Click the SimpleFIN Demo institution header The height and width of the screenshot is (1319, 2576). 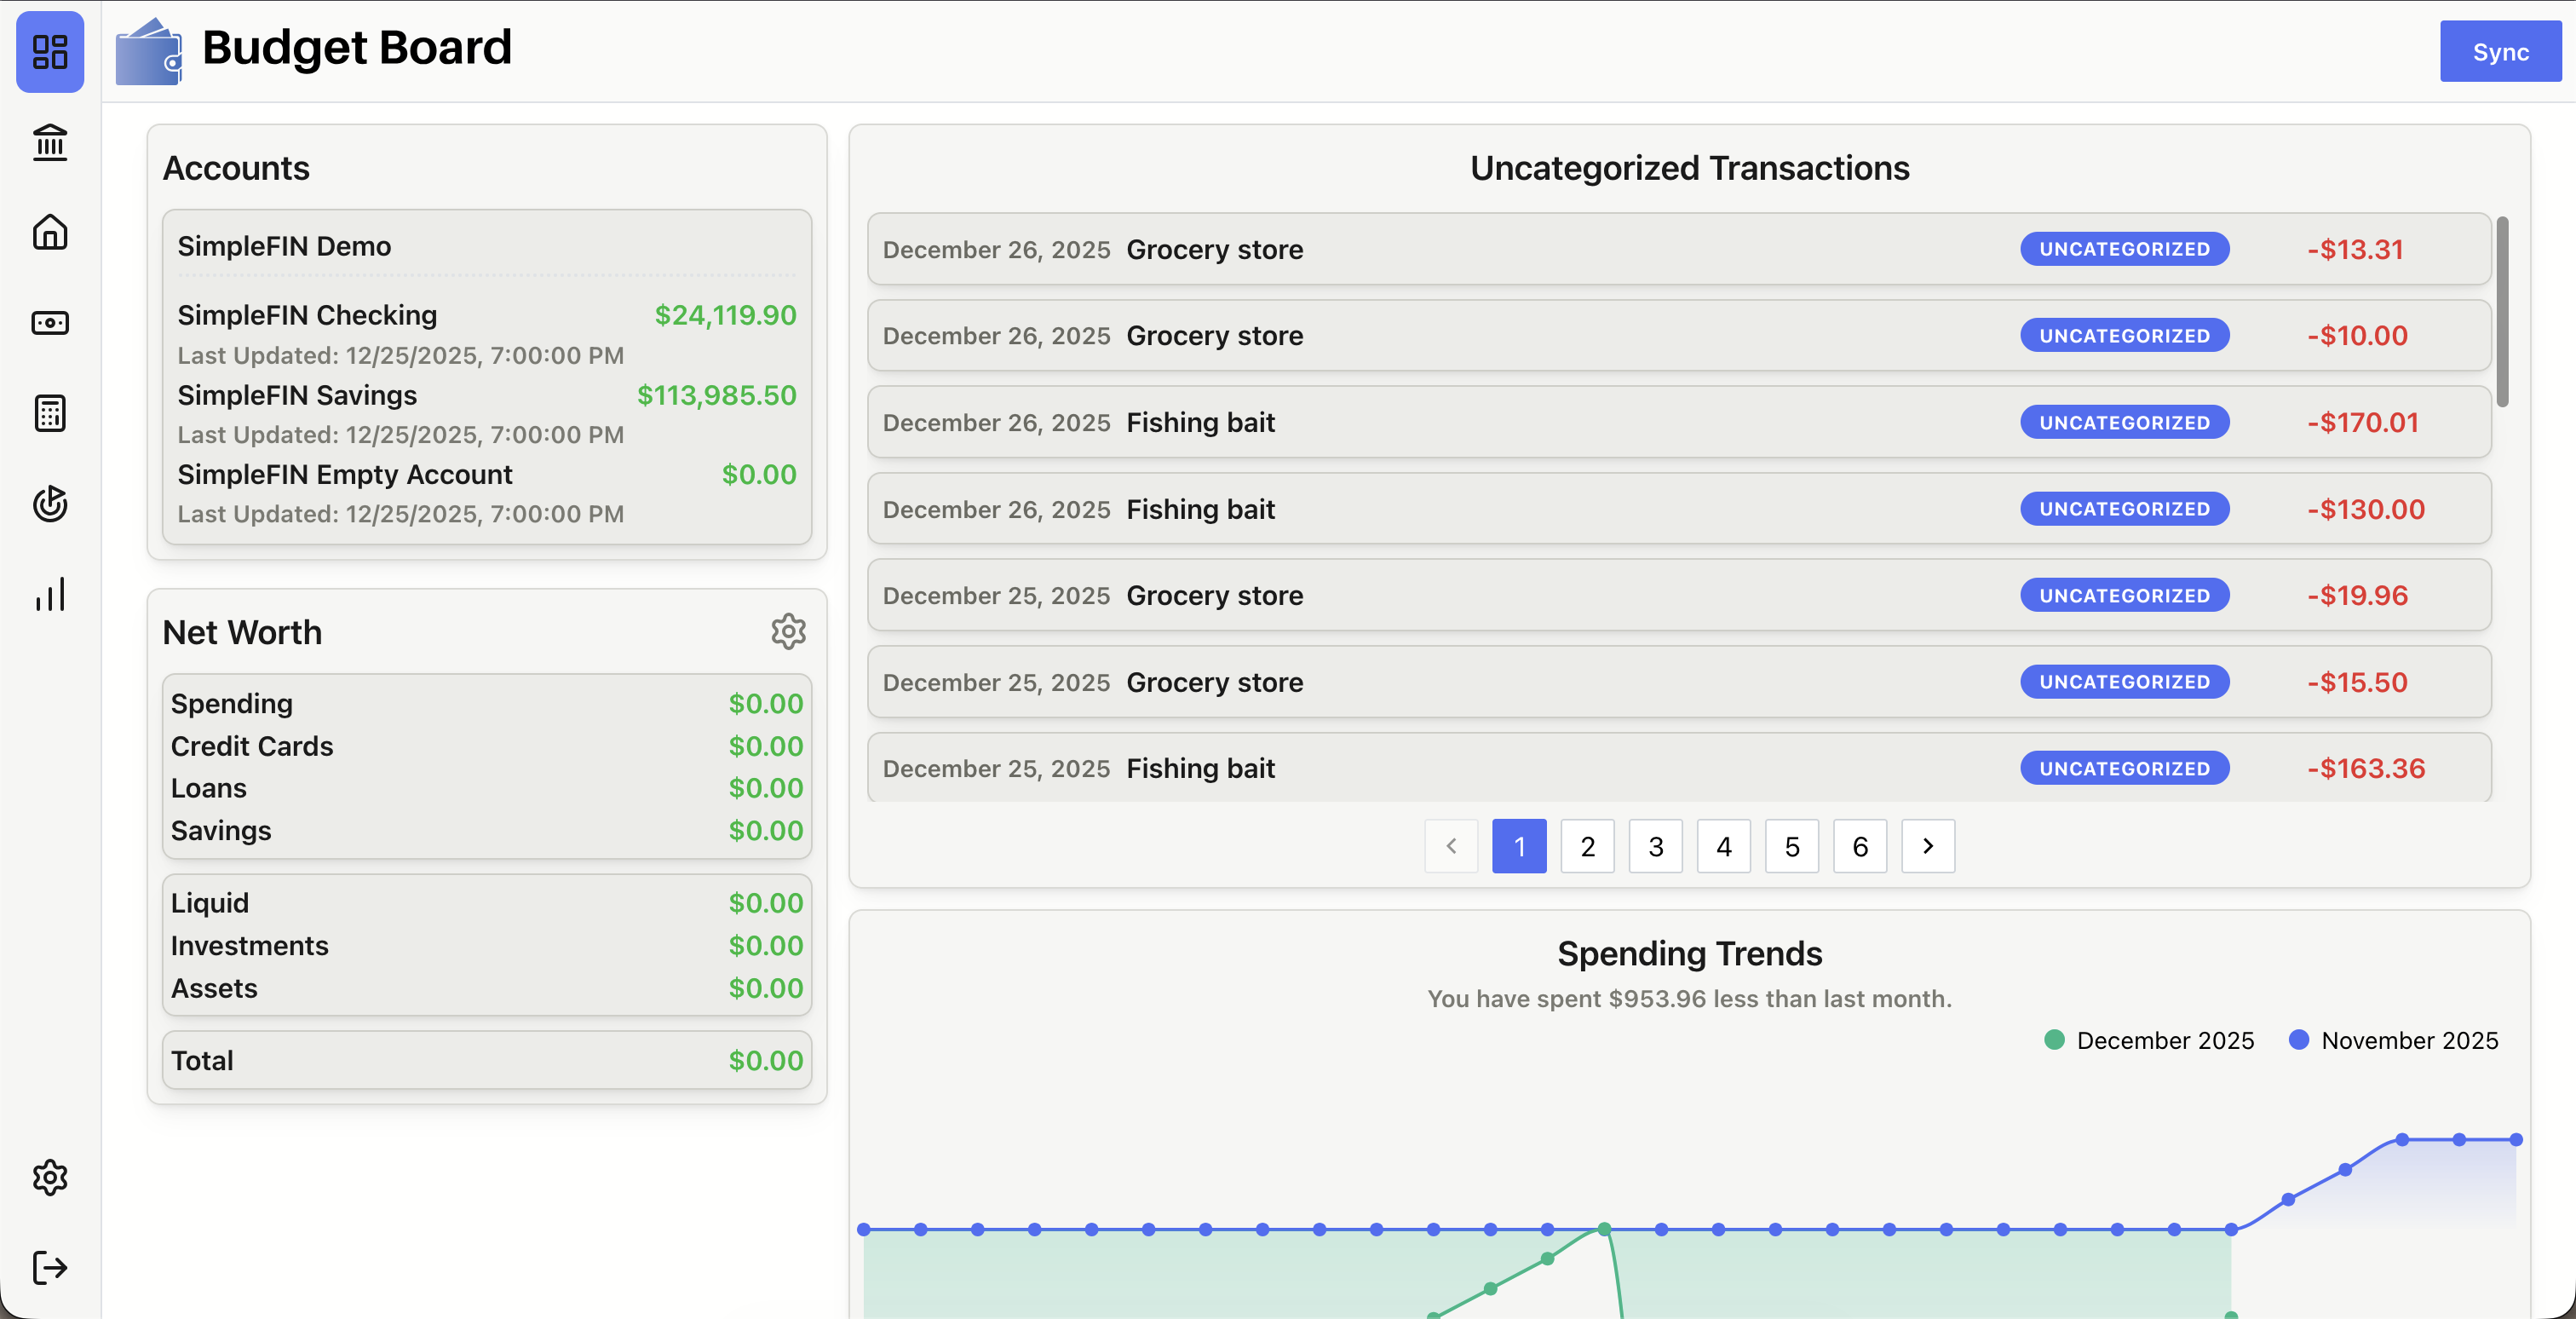click(284, 246)
